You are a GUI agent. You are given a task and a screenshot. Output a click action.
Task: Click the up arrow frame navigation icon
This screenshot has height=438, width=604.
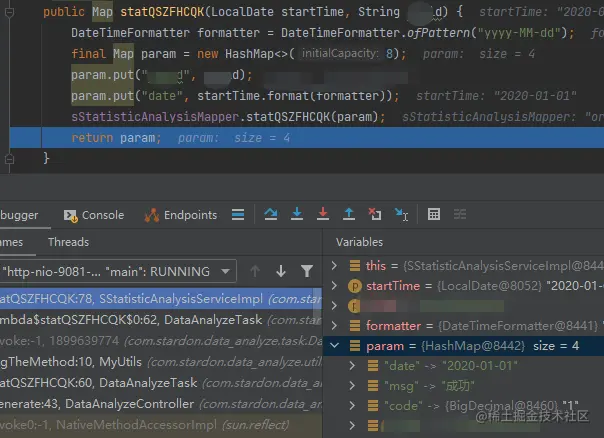click(x=255, y=271)
